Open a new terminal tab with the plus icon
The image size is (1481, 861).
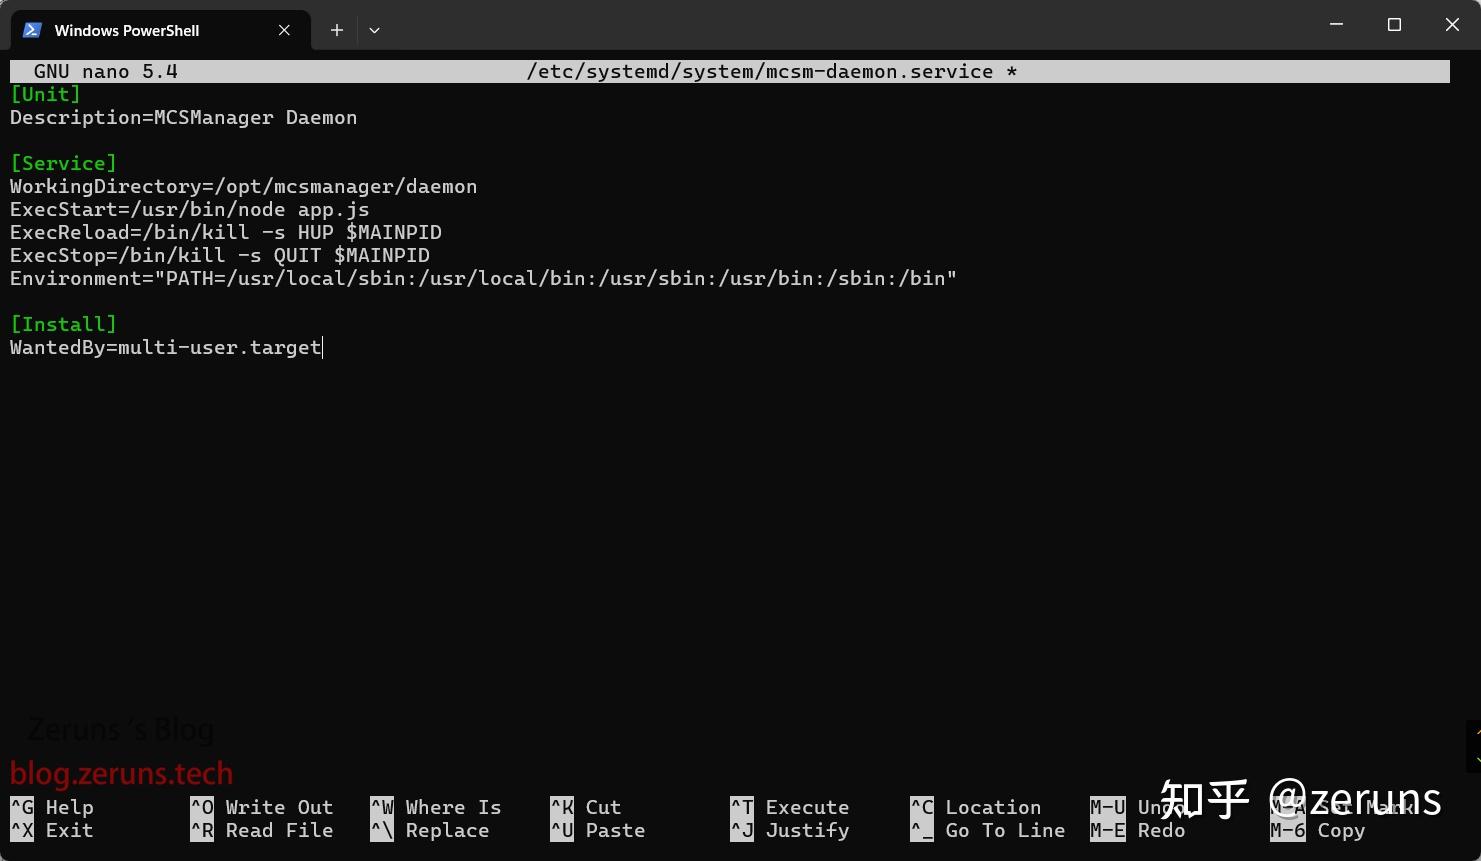(336, 30)
